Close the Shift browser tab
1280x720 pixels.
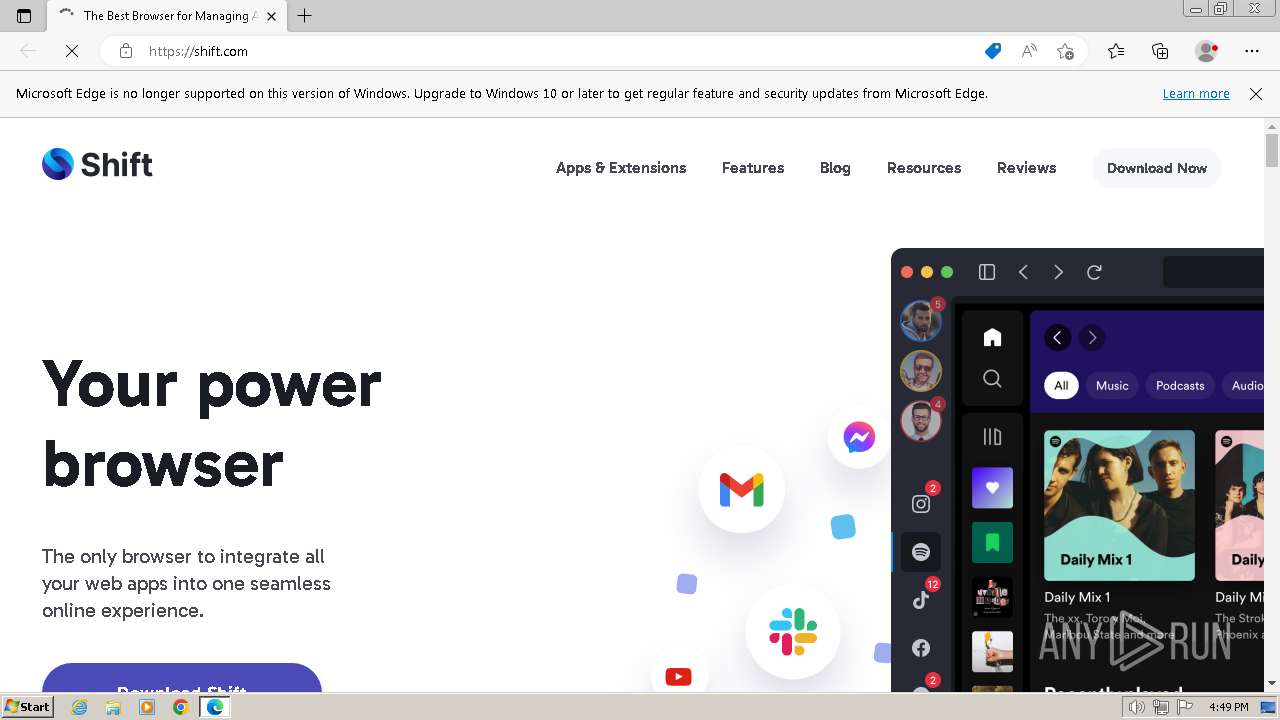point(271,16)
